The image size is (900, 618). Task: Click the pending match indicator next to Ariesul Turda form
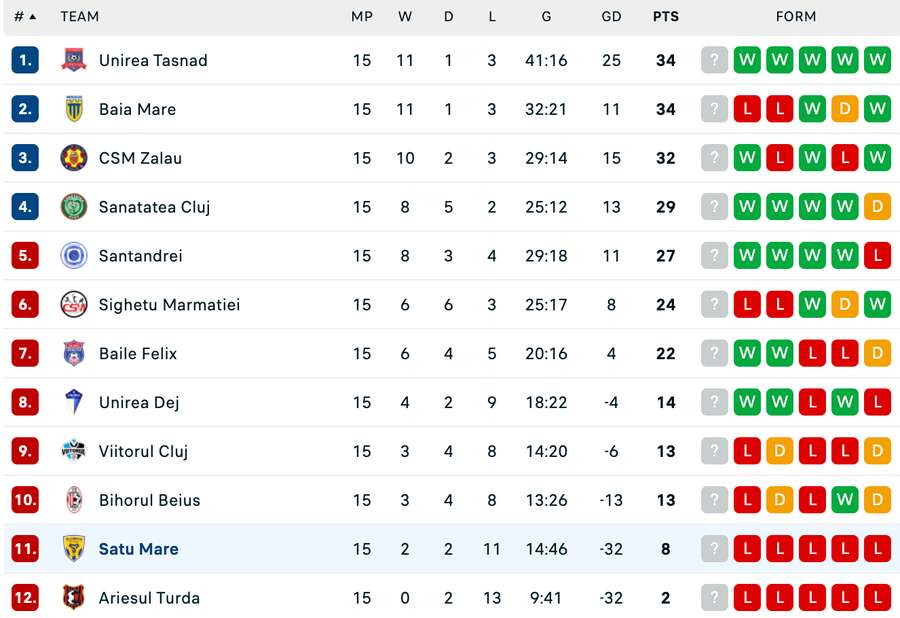pyautogui.click(x=714, y=597)
